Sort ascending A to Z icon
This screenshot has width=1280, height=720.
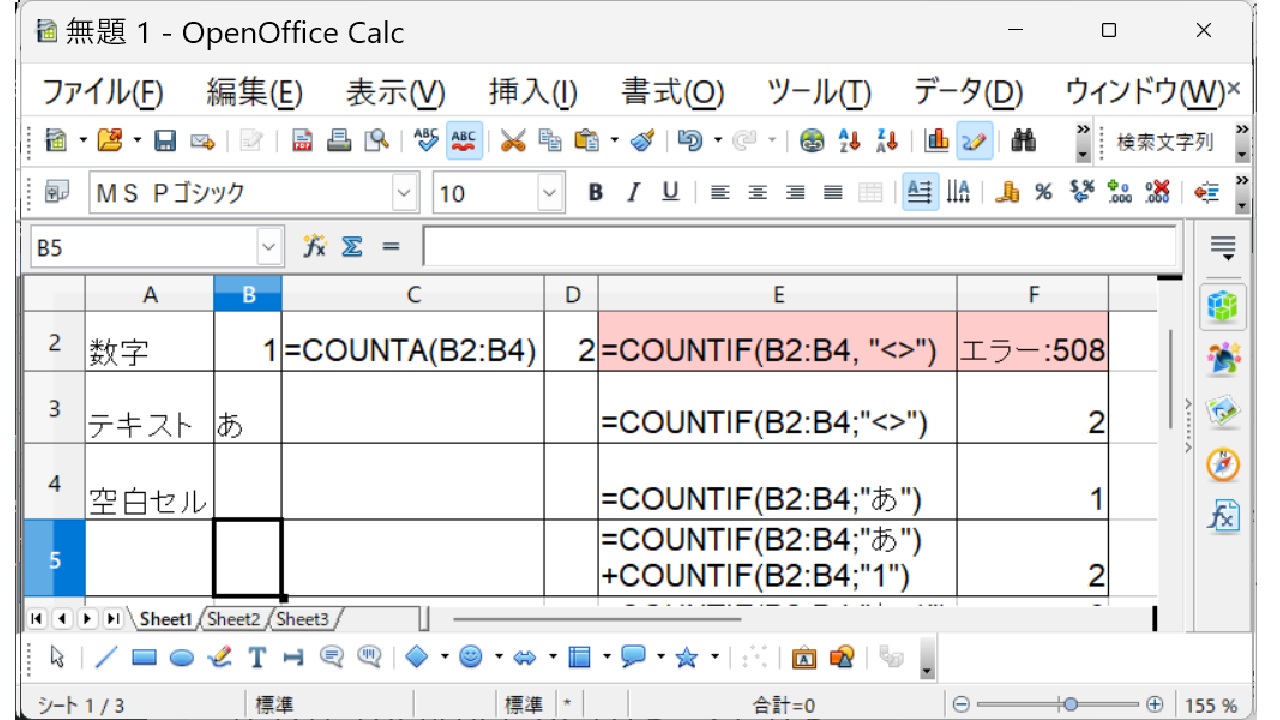849,142
